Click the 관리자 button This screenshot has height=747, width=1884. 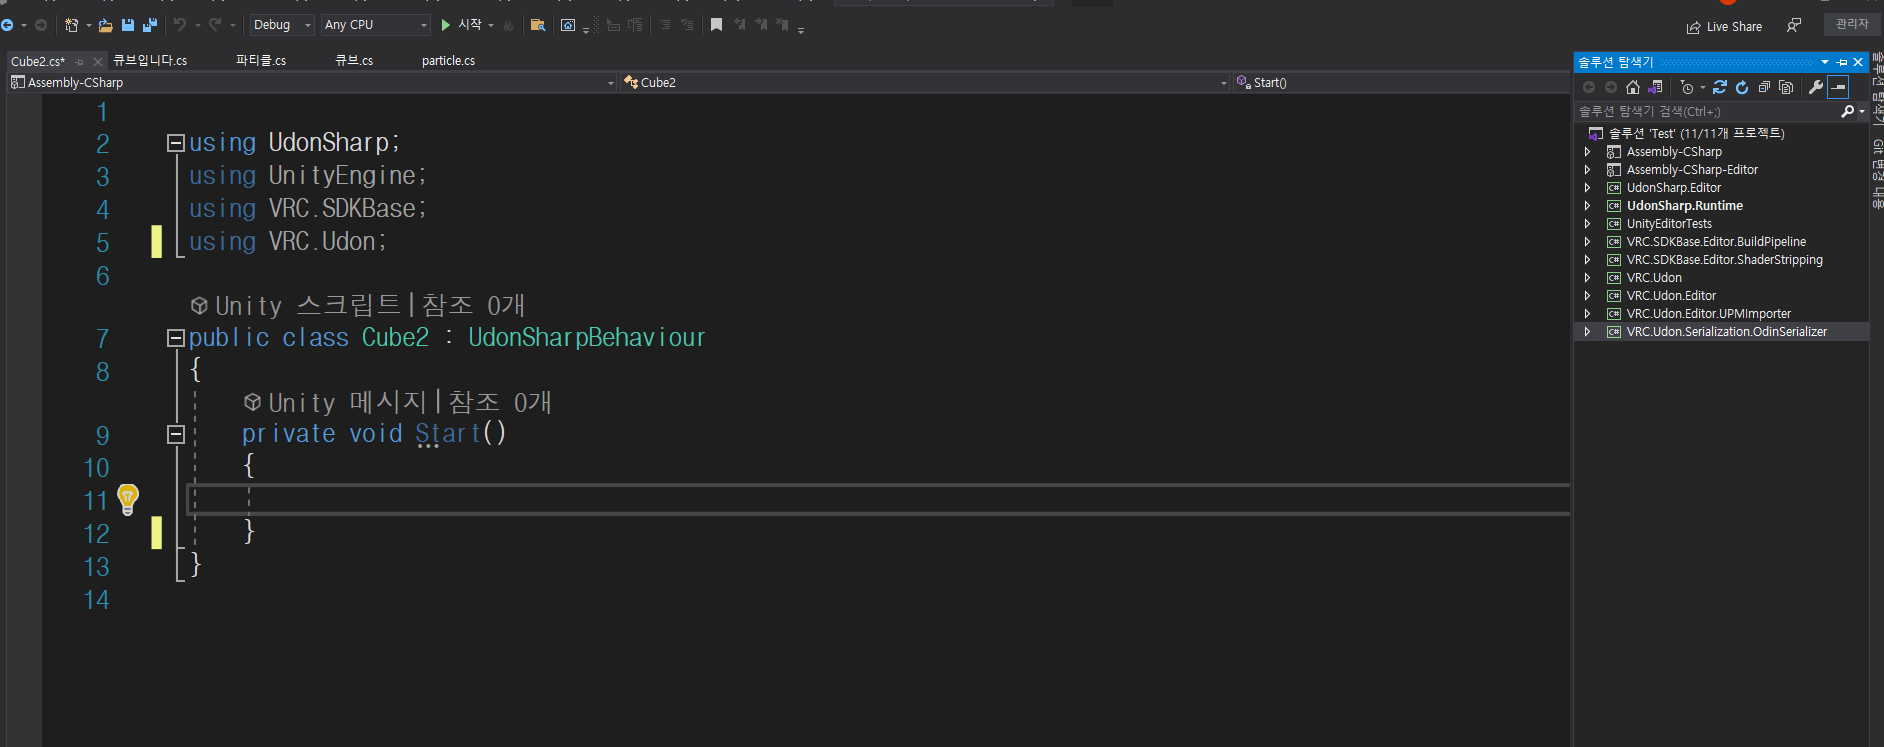1852,24
